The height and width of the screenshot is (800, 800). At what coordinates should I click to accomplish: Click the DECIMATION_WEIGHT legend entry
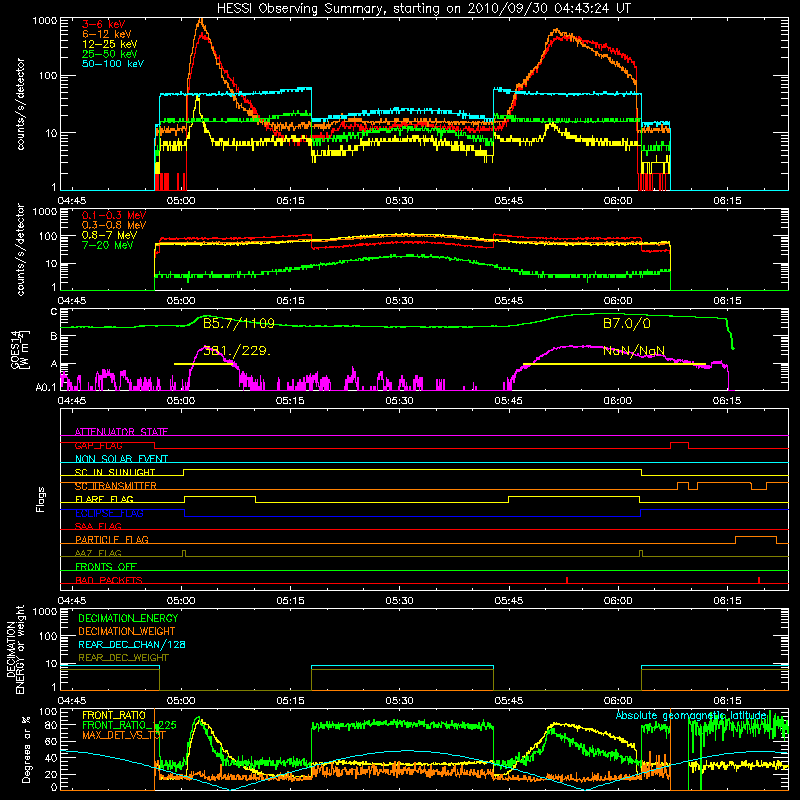127,631
